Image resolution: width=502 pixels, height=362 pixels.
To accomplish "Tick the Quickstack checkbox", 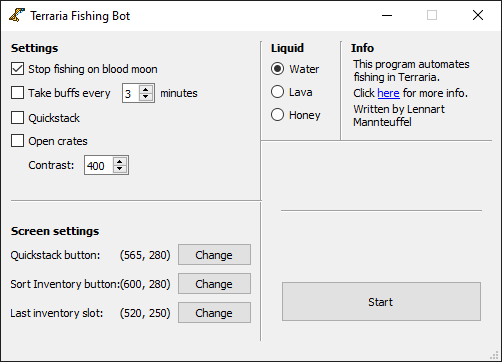I will 17,118.
